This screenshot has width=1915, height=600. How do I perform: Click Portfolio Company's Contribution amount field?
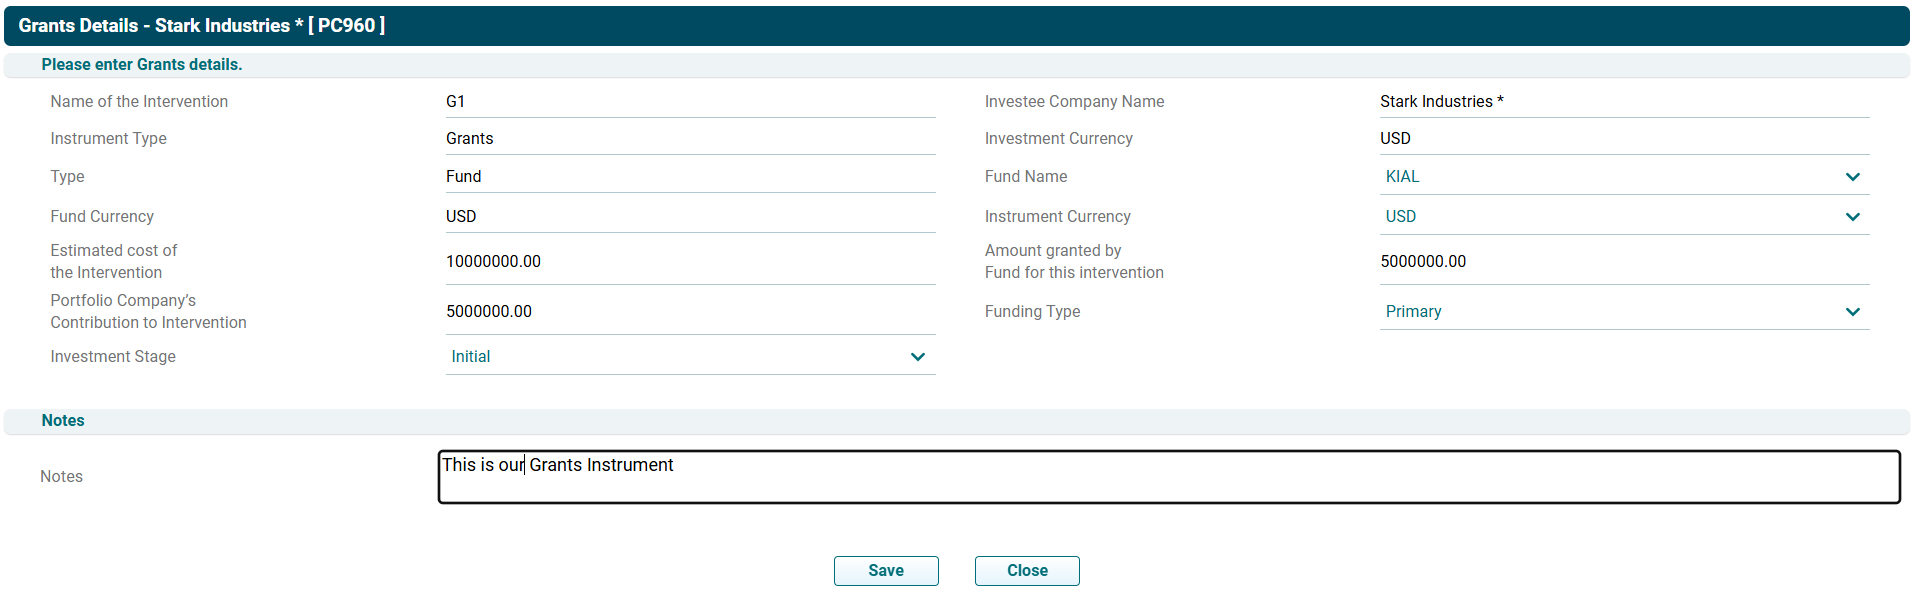[689, 312]
